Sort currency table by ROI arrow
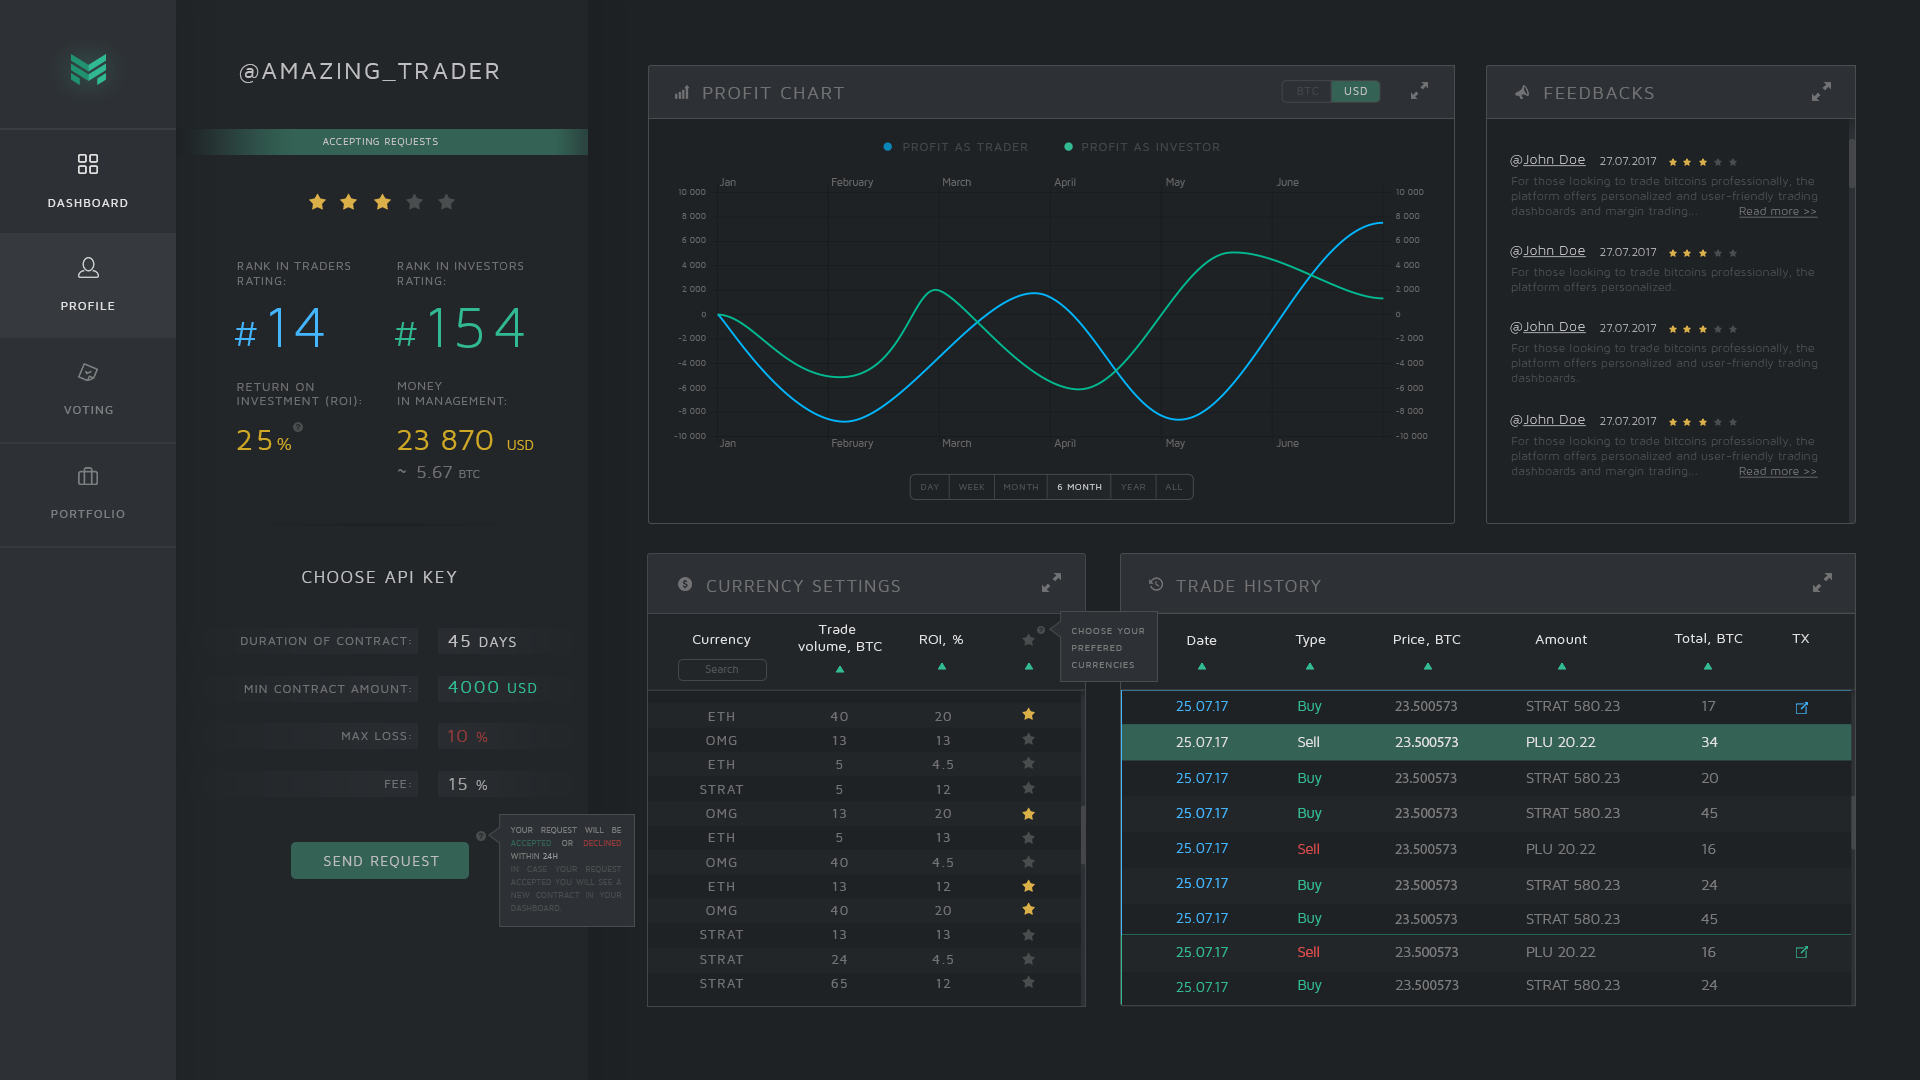The width and height of the screenshot is (1920, 1080). point(941,666)
